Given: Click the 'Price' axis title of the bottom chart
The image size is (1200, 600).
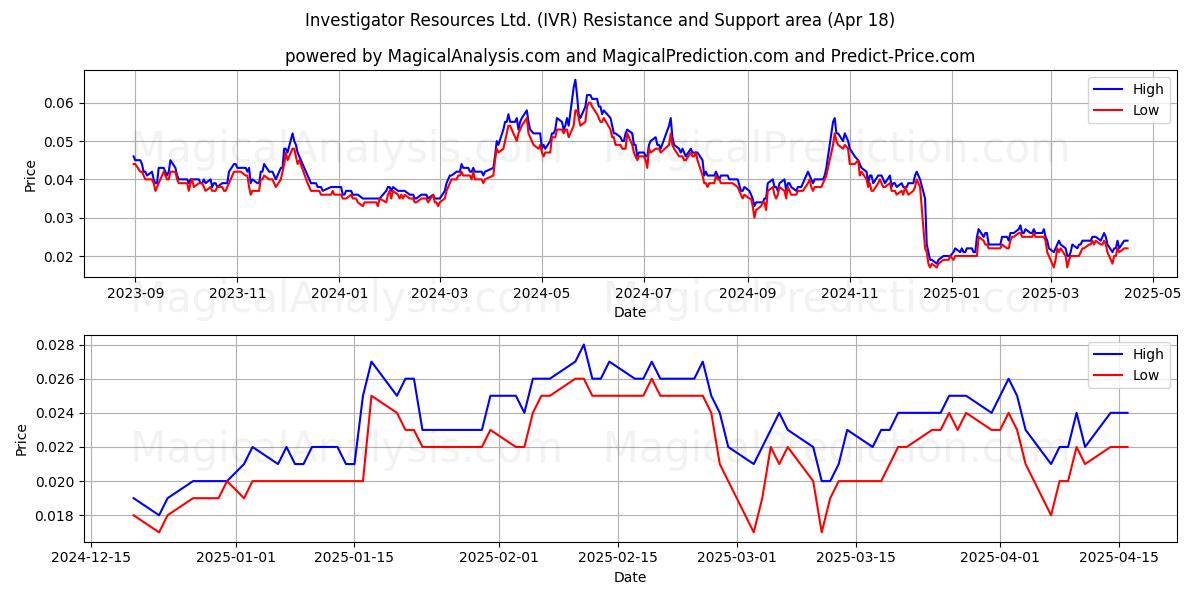Looking at the screenshot, I should (x=22, y=440).
